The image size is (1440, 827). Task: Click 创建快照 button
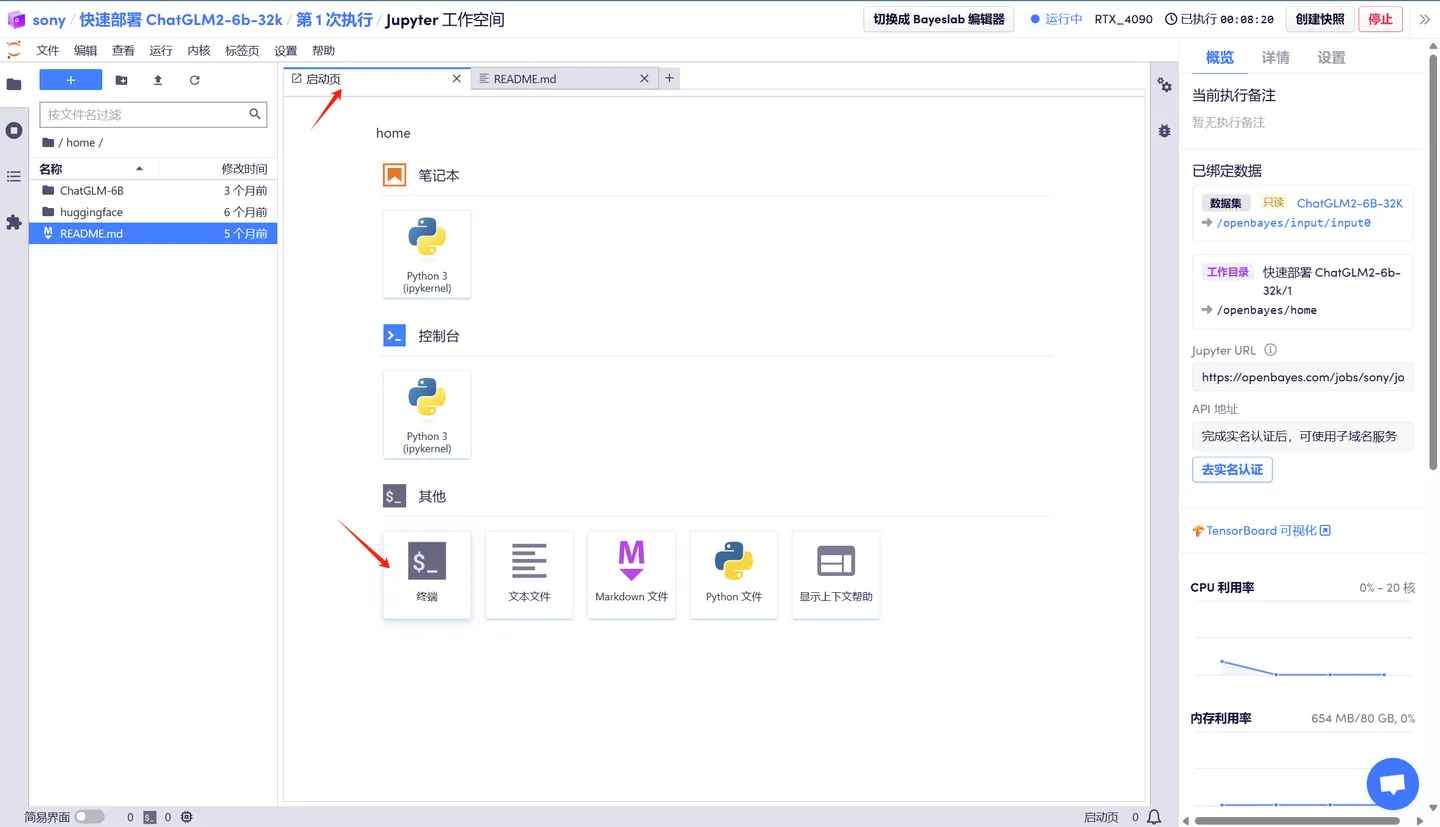tap(1320, 19)
